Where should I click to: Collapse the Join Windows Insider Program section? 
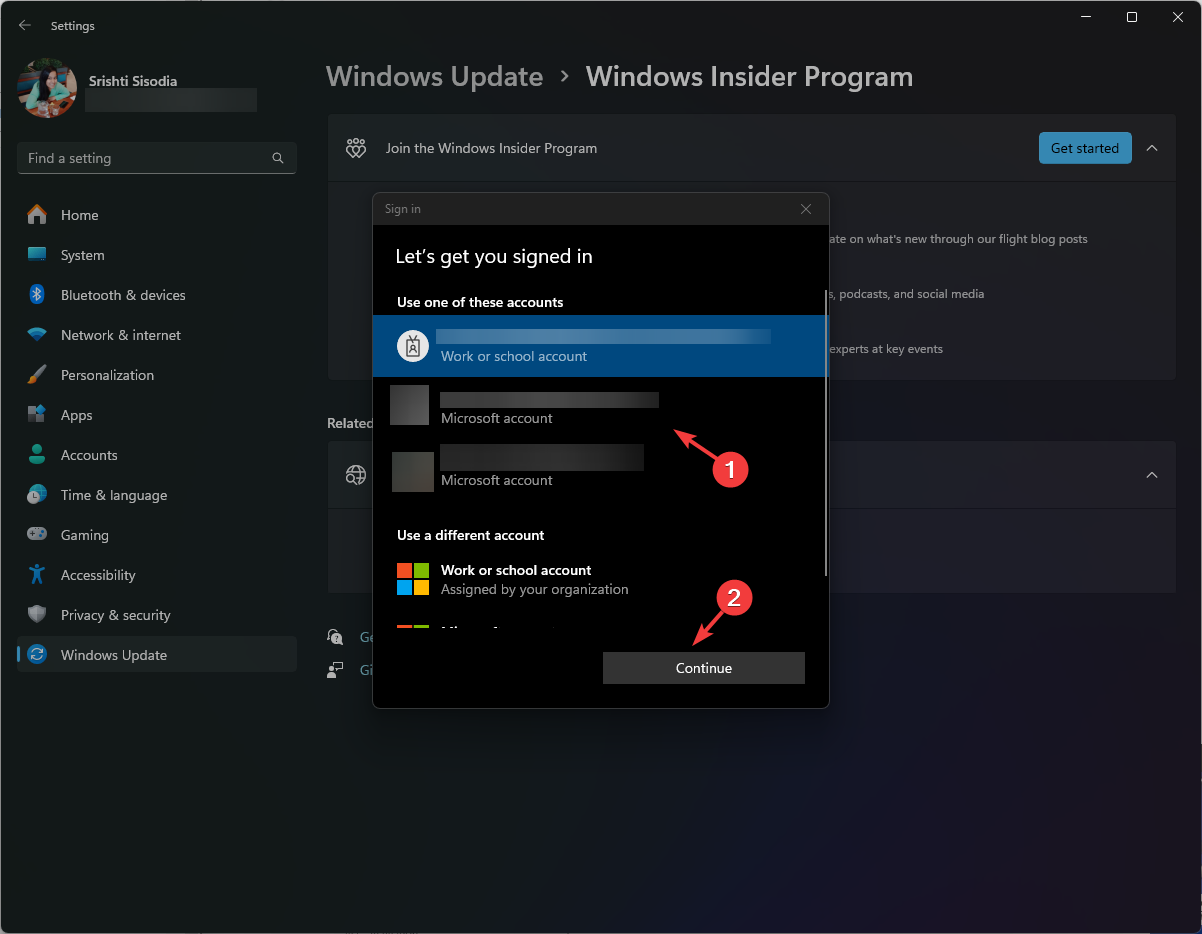click(1152, 147)
